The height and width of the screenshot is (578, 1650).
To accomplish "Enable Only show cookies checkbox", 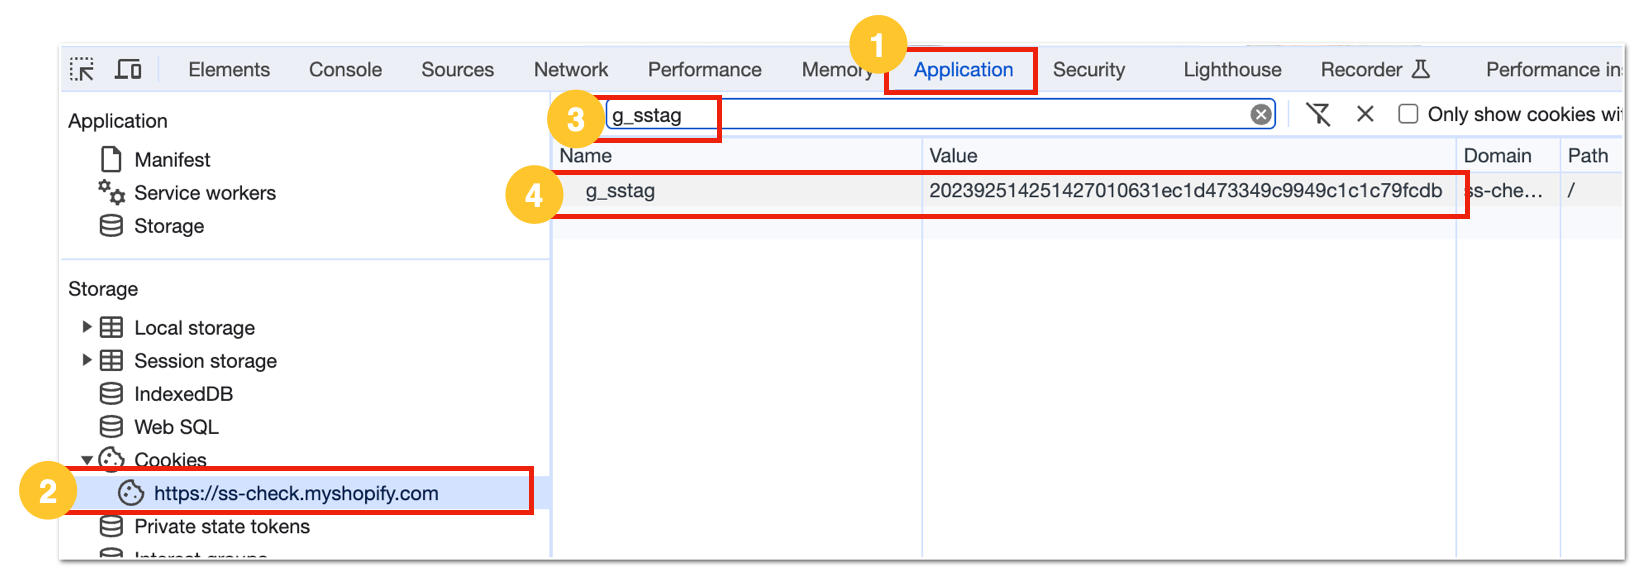I will point(1408,114).
